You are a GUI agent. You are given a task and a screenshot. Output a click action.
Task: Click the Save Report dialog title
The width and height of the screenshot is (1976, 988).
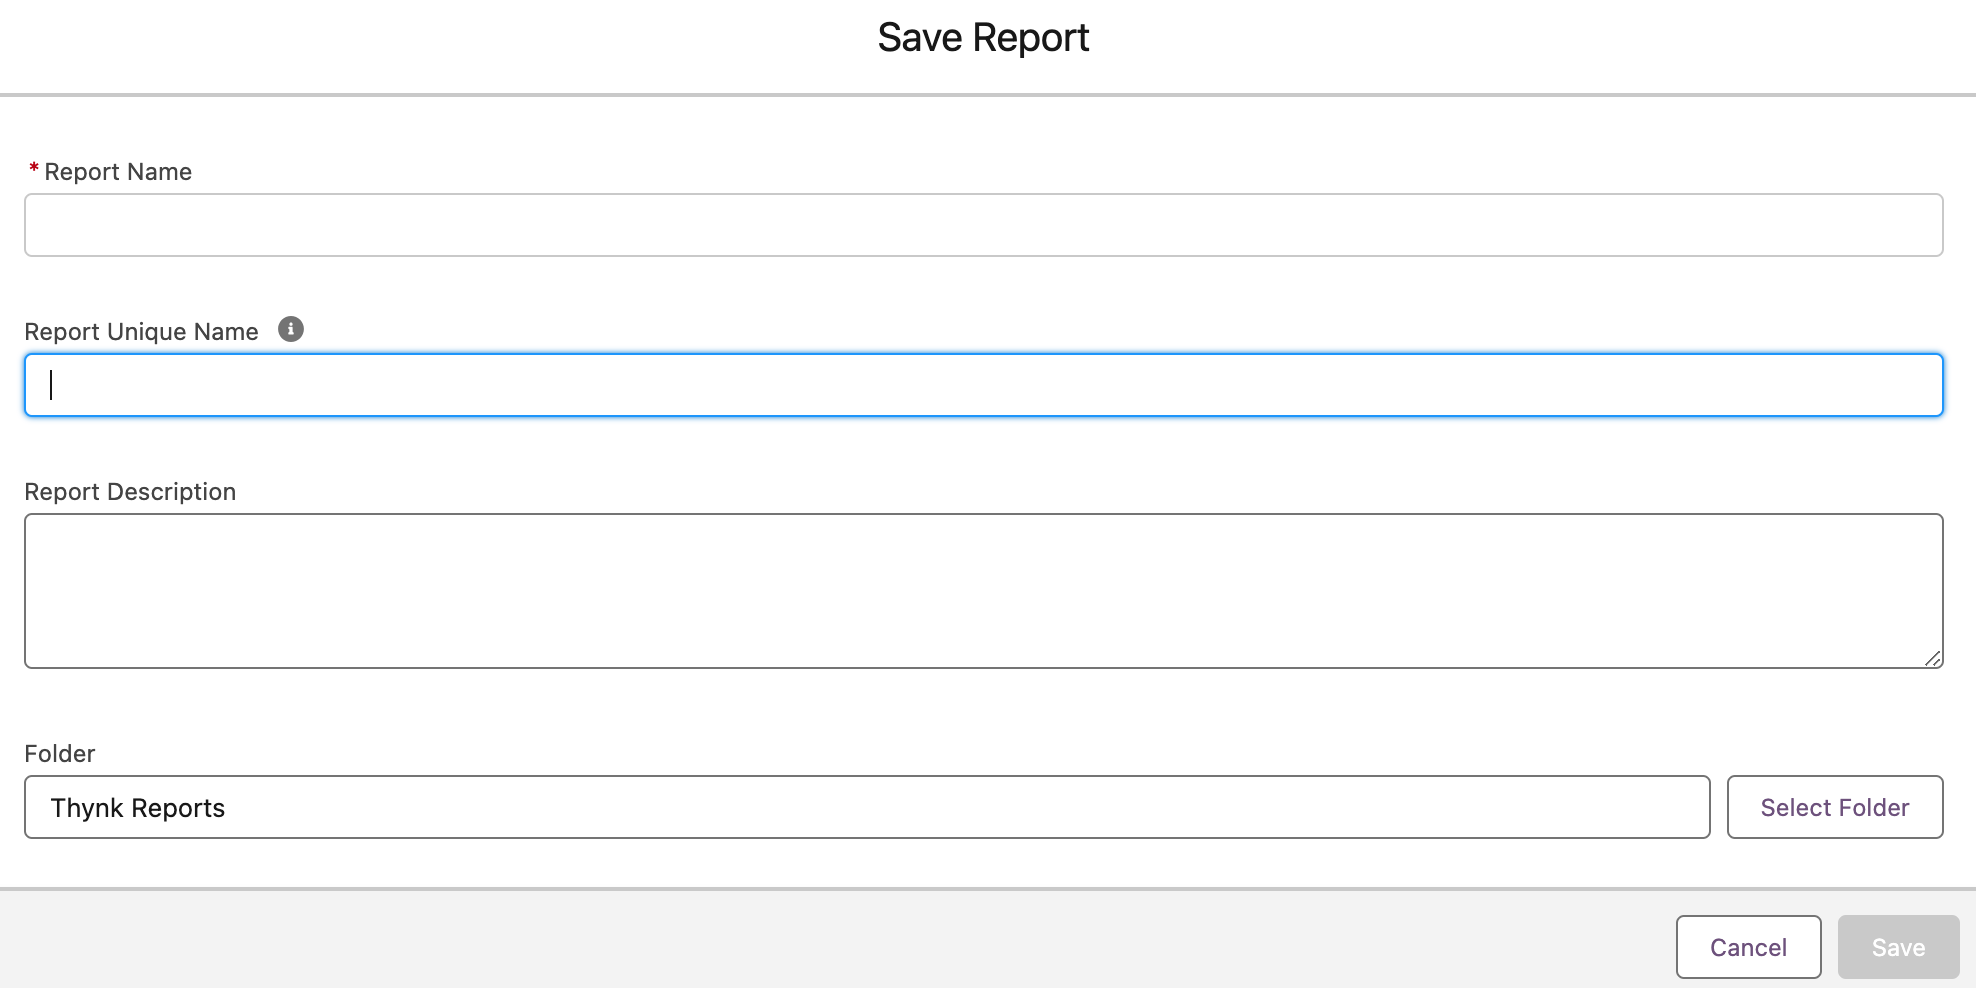[x=983, y=38]
